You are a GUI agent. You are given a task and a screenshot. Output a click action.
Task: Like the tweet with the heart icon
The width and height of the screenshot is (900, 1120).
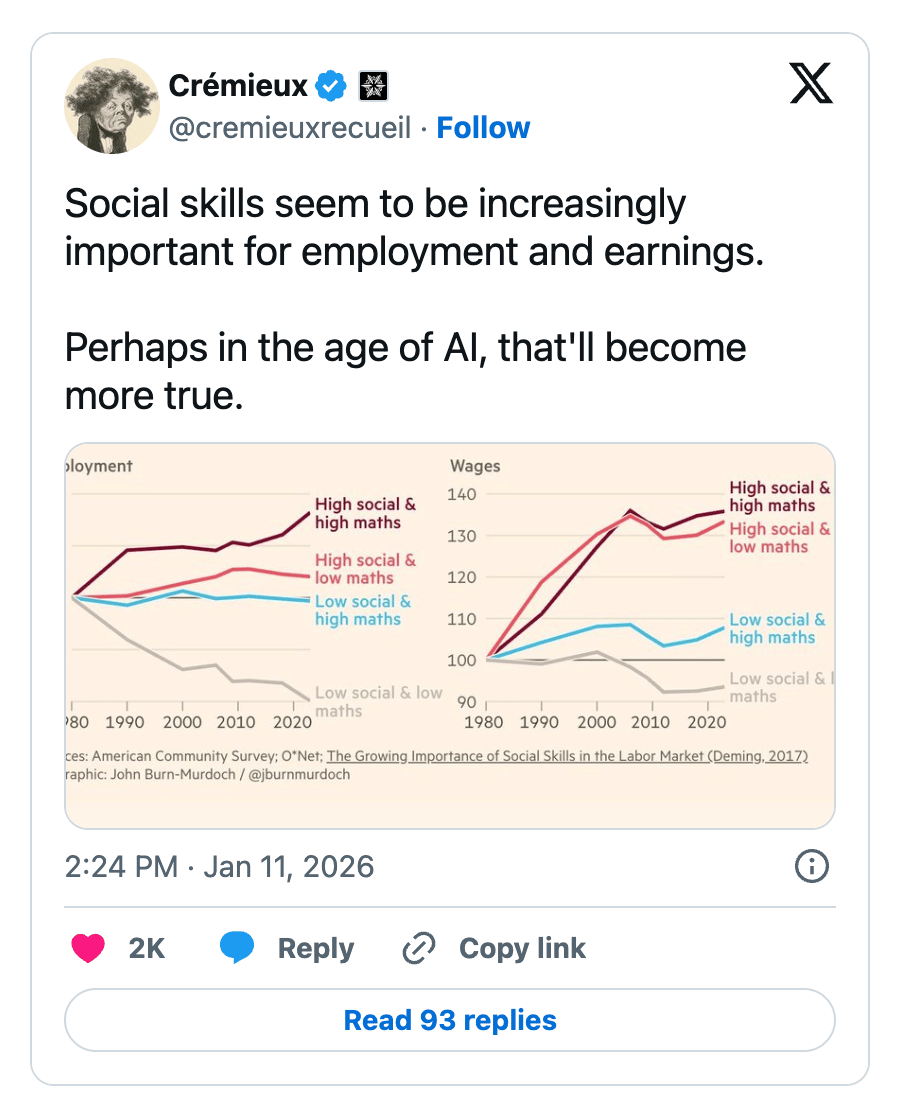(88, 948)
